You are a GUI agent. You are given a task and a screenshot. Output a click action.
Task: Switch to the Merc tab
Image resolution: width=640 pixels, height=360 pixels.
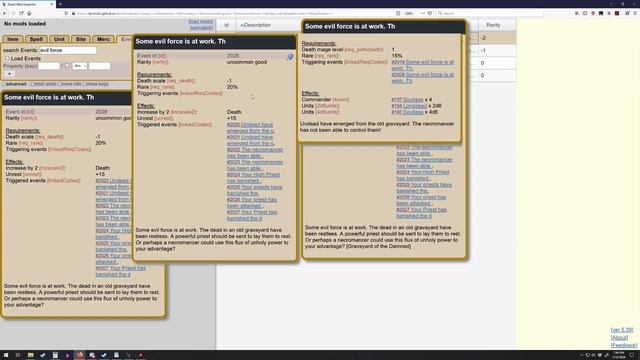[x=103, y=39]
